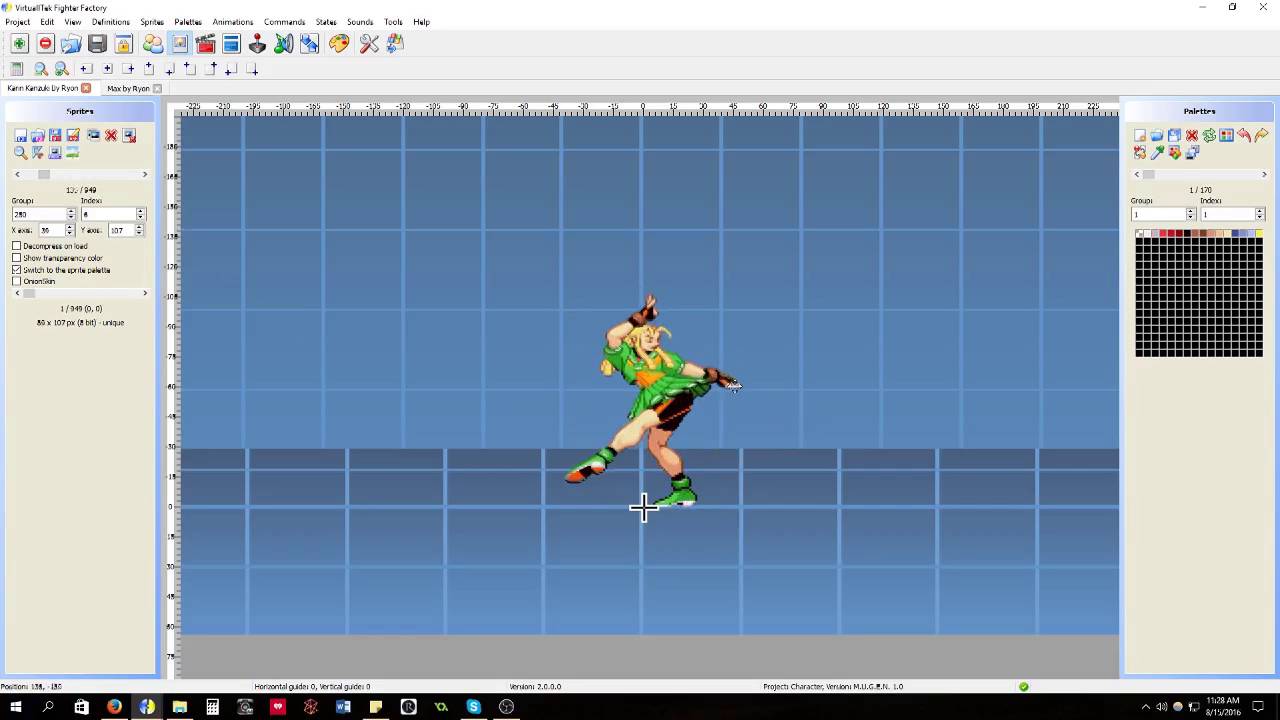Click the sprite Index spinner arrows
The width and height of the screenshot is (1280, 720).
click(x=140, y=214)
